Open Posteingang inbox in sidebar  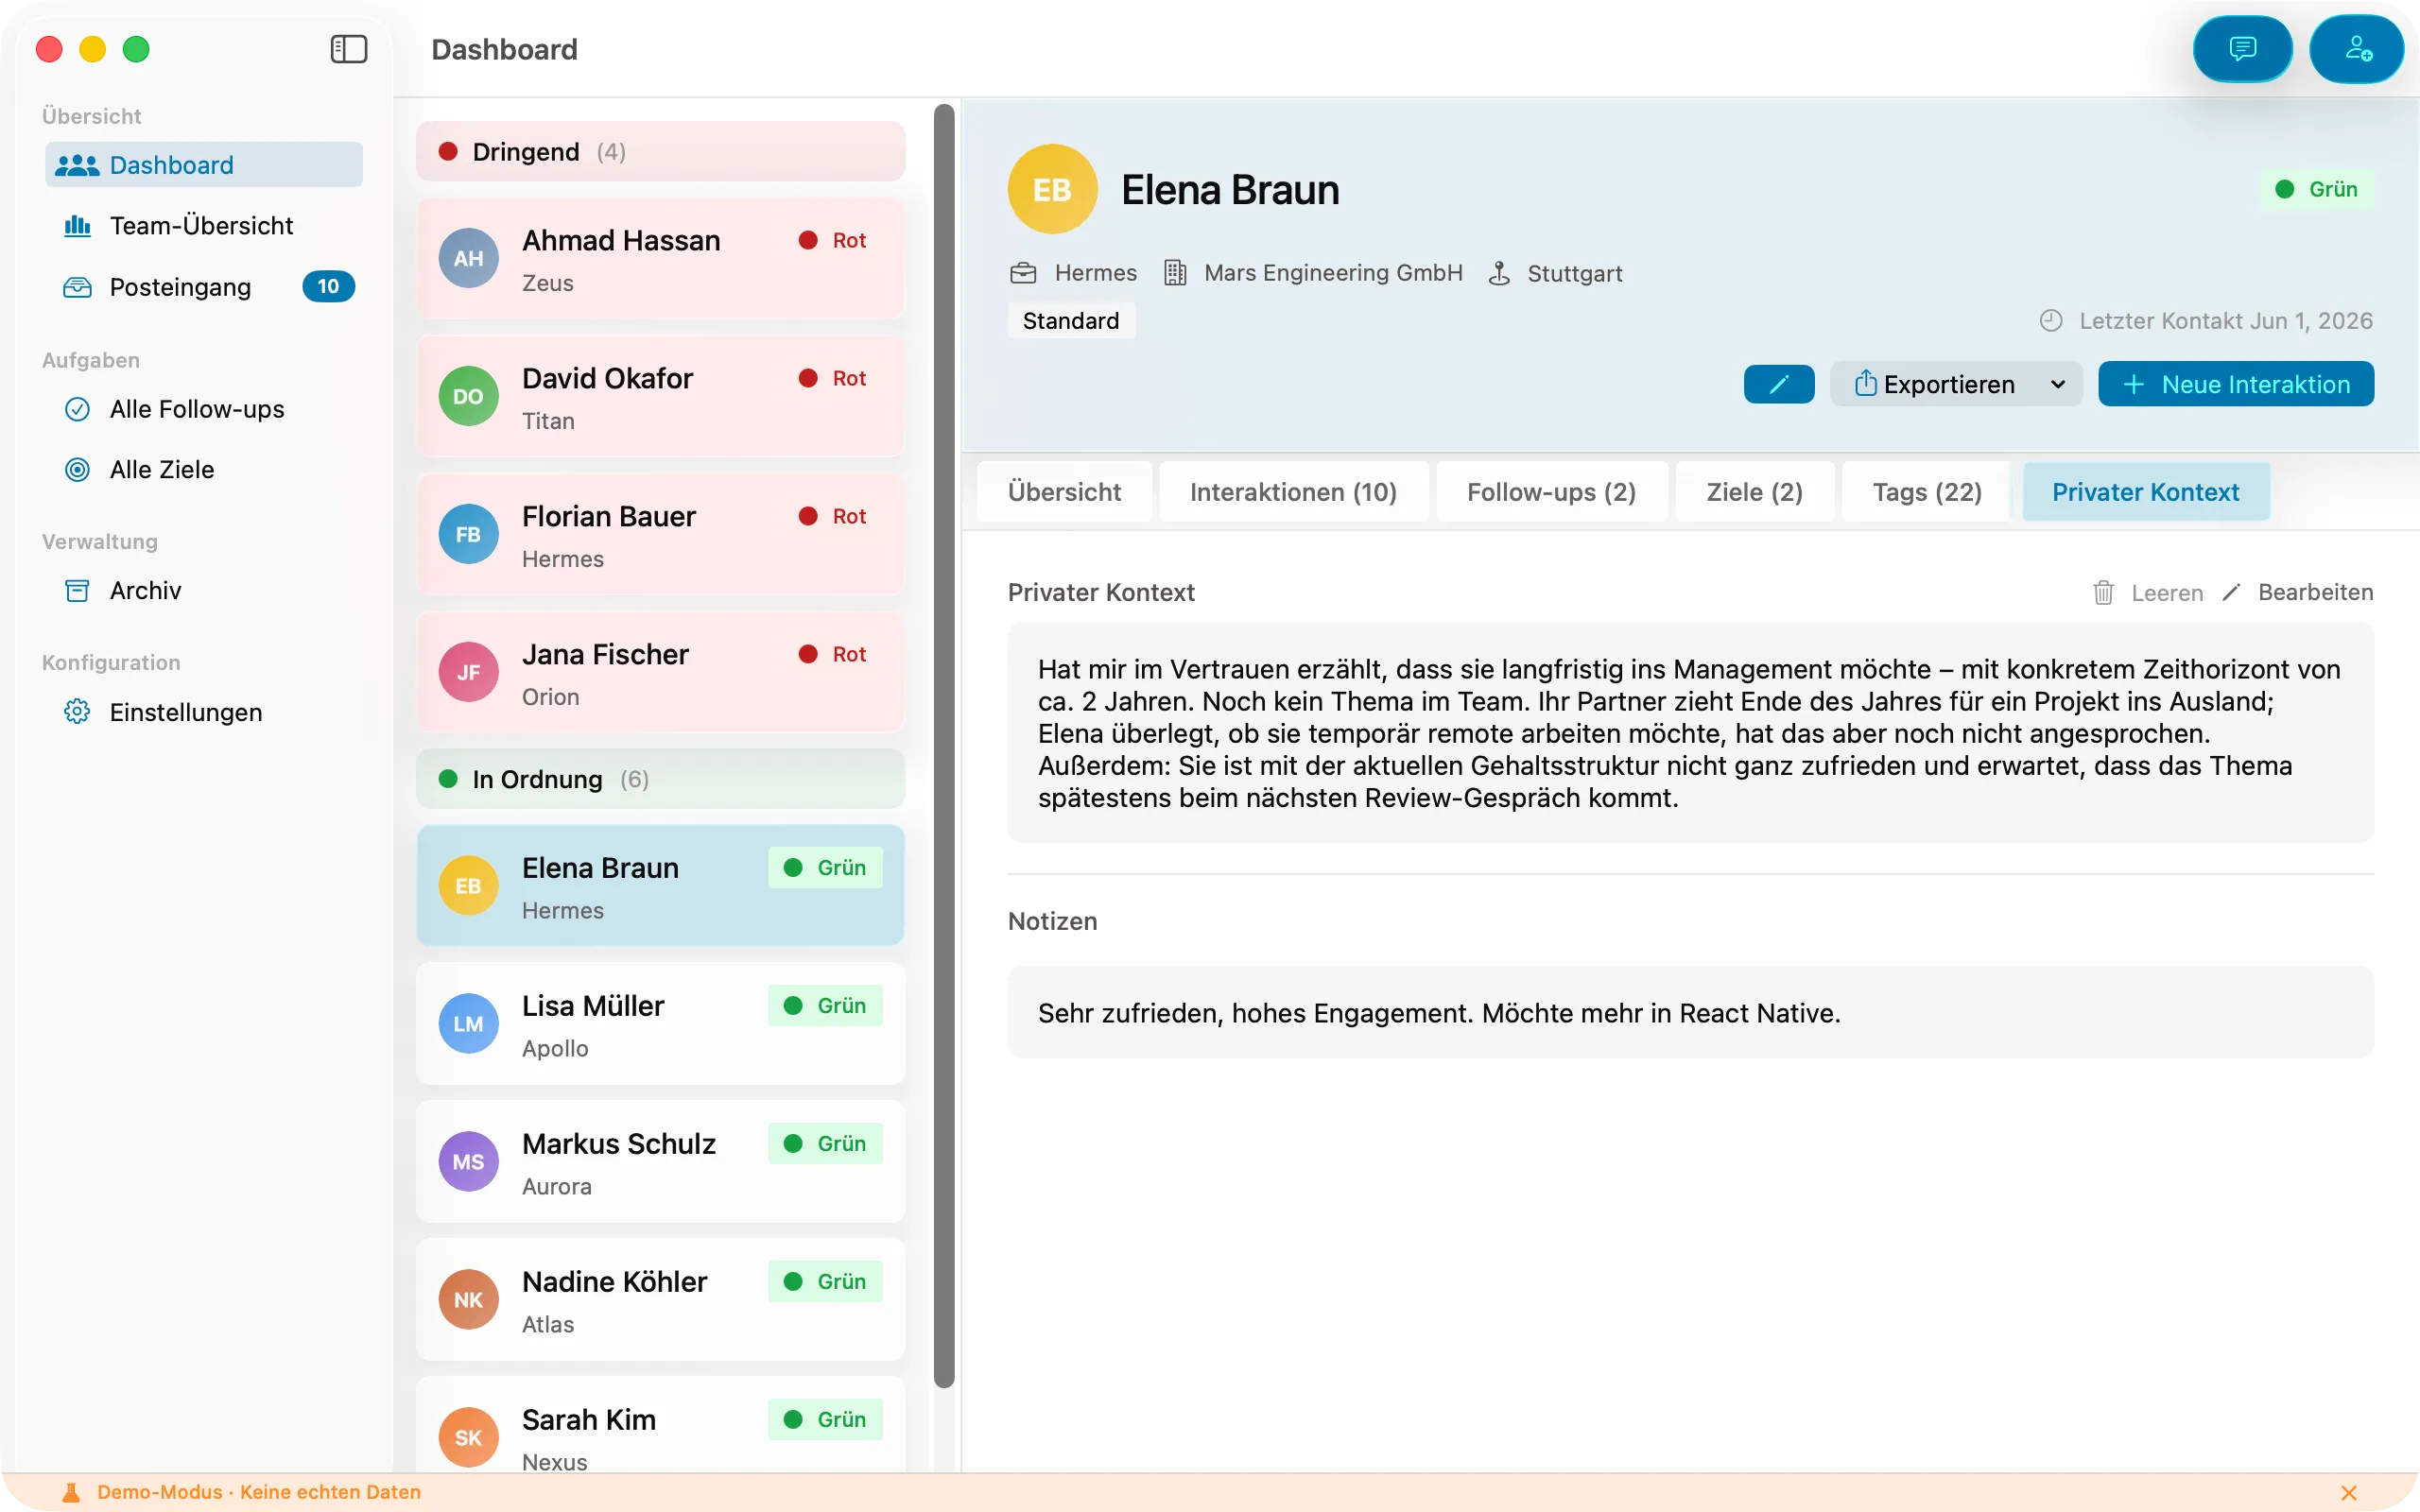pos(204,287)
